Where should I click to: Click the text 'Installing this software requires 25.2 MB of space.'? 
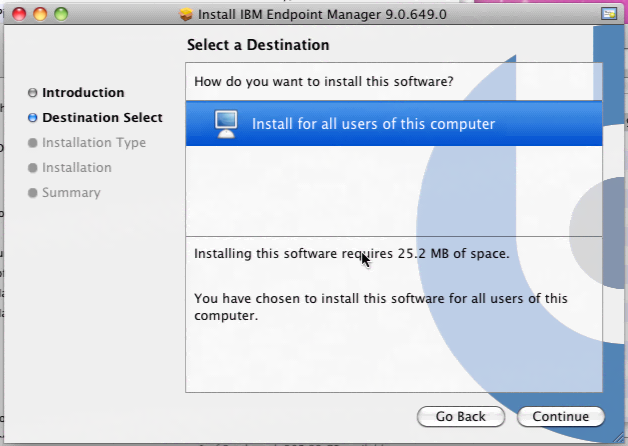tap(352, 254)
